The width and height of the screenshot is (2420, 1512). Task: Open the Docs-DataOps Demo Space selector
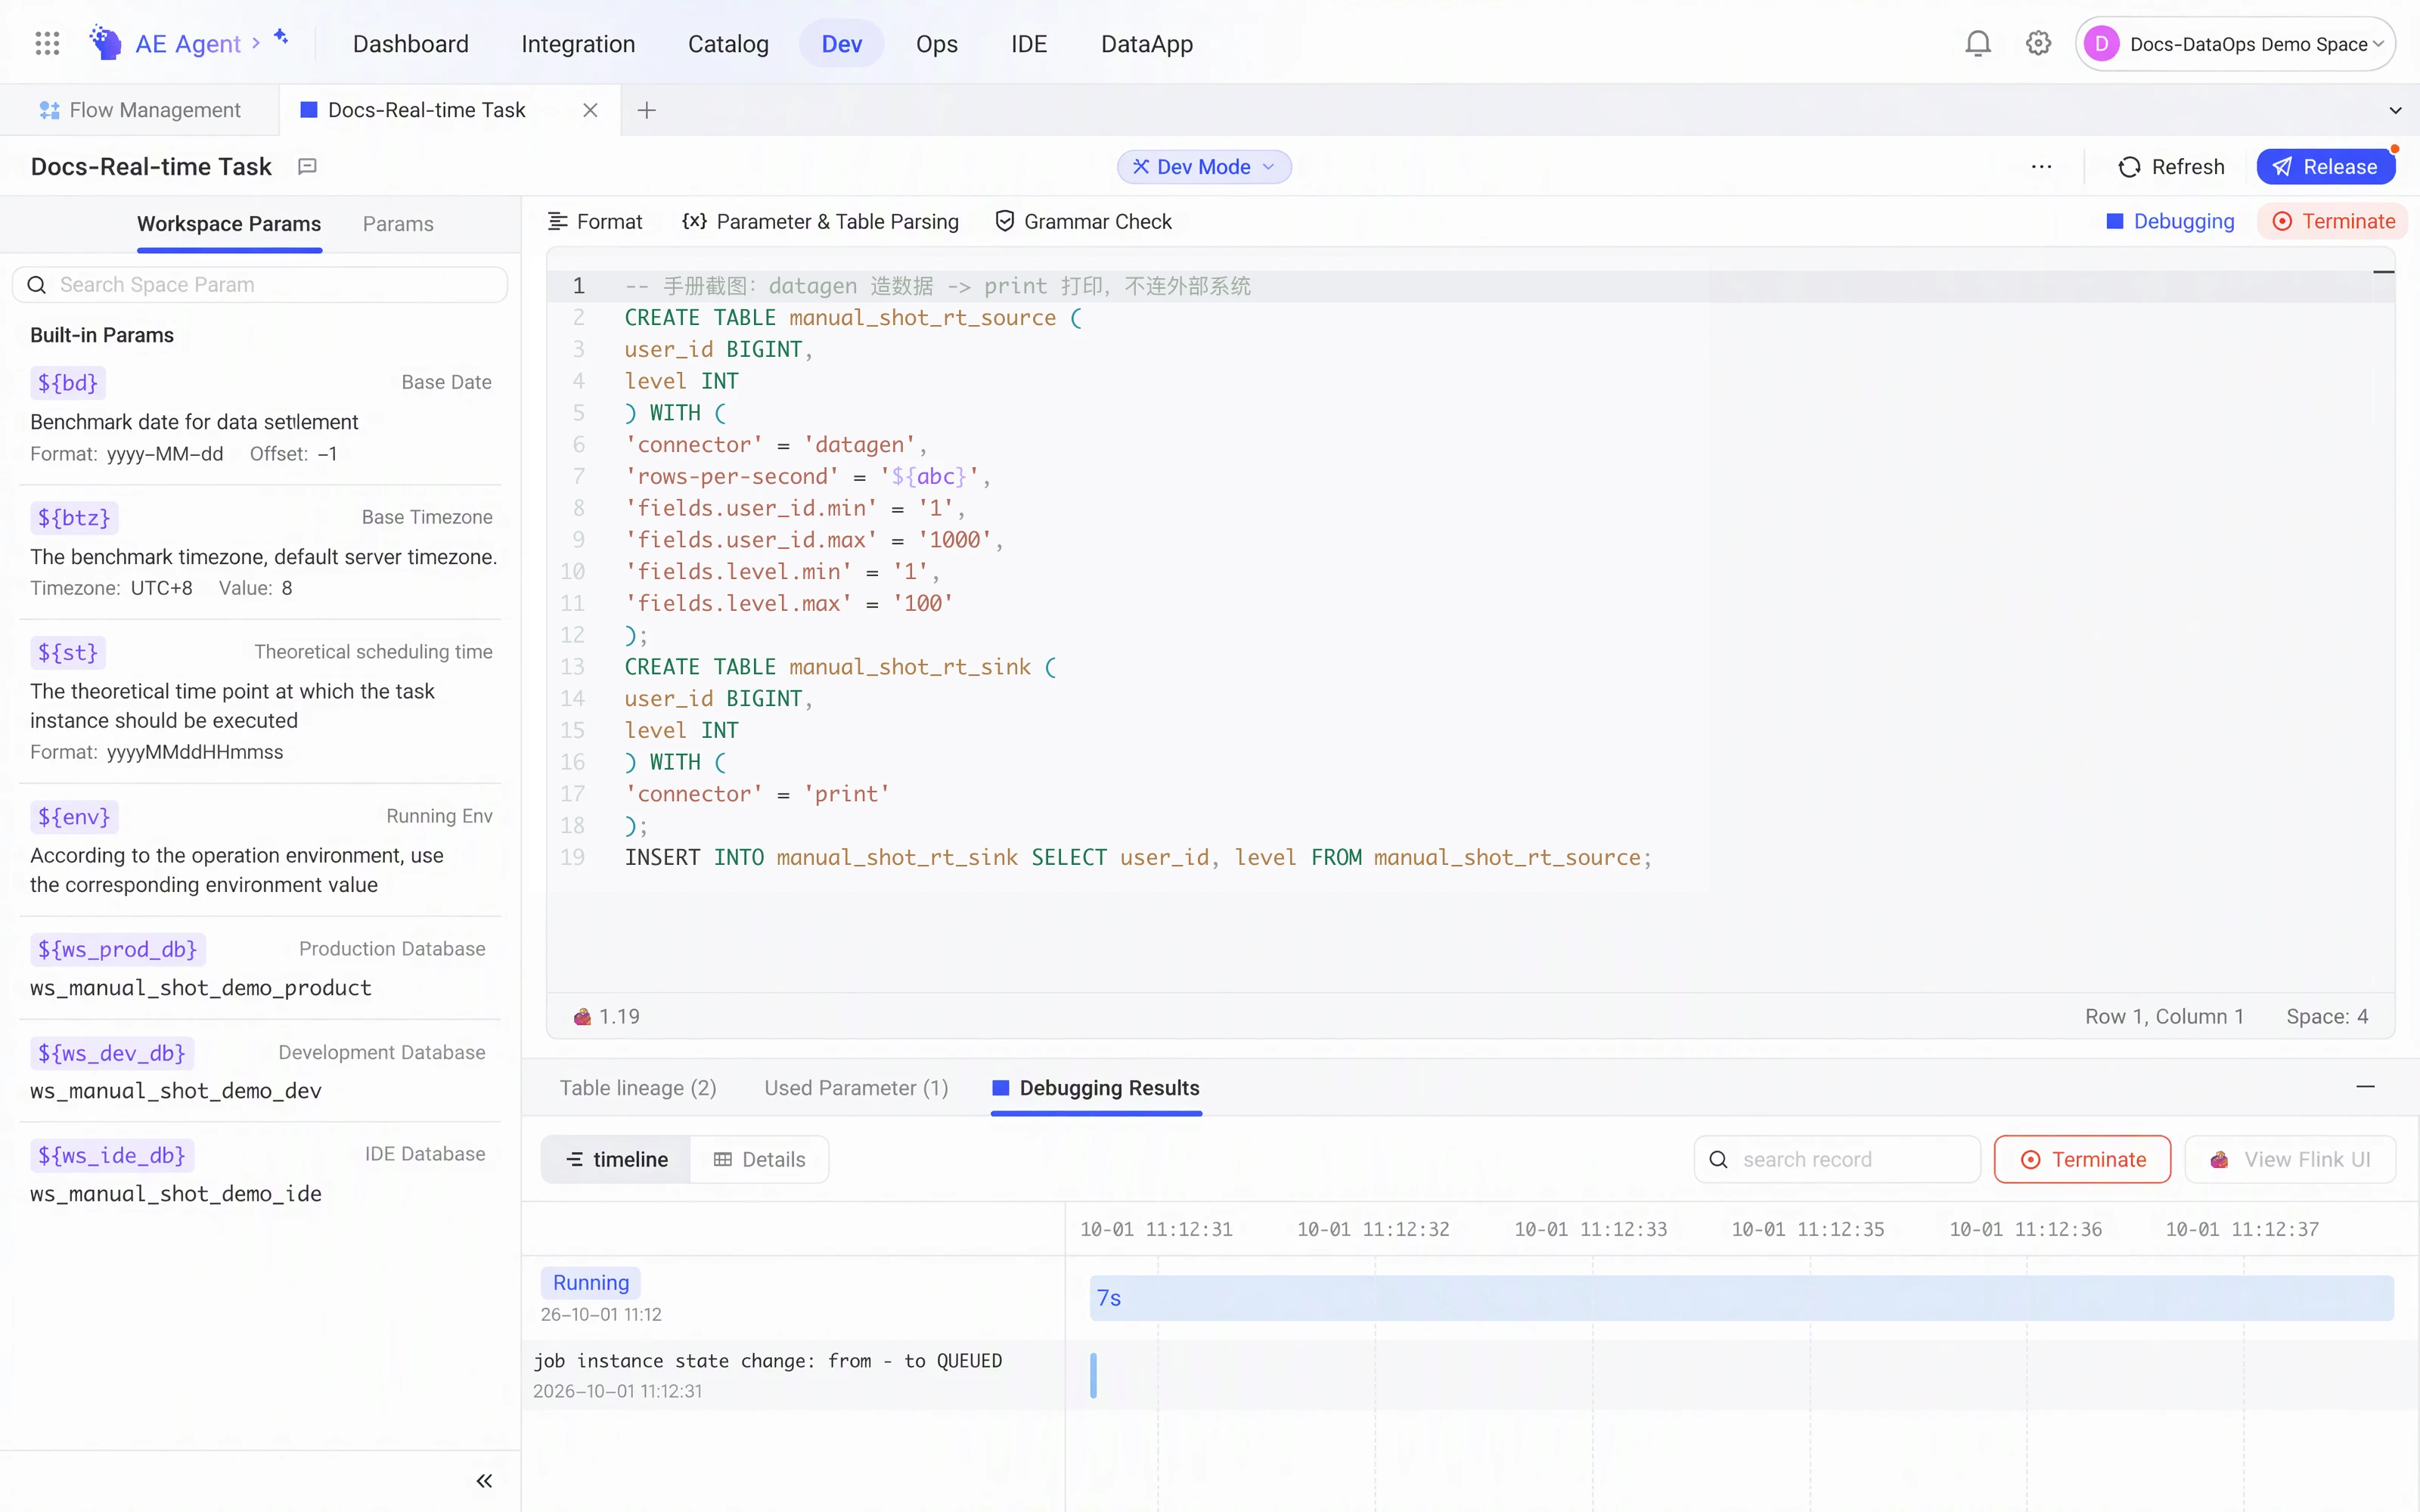[2235, 43]
